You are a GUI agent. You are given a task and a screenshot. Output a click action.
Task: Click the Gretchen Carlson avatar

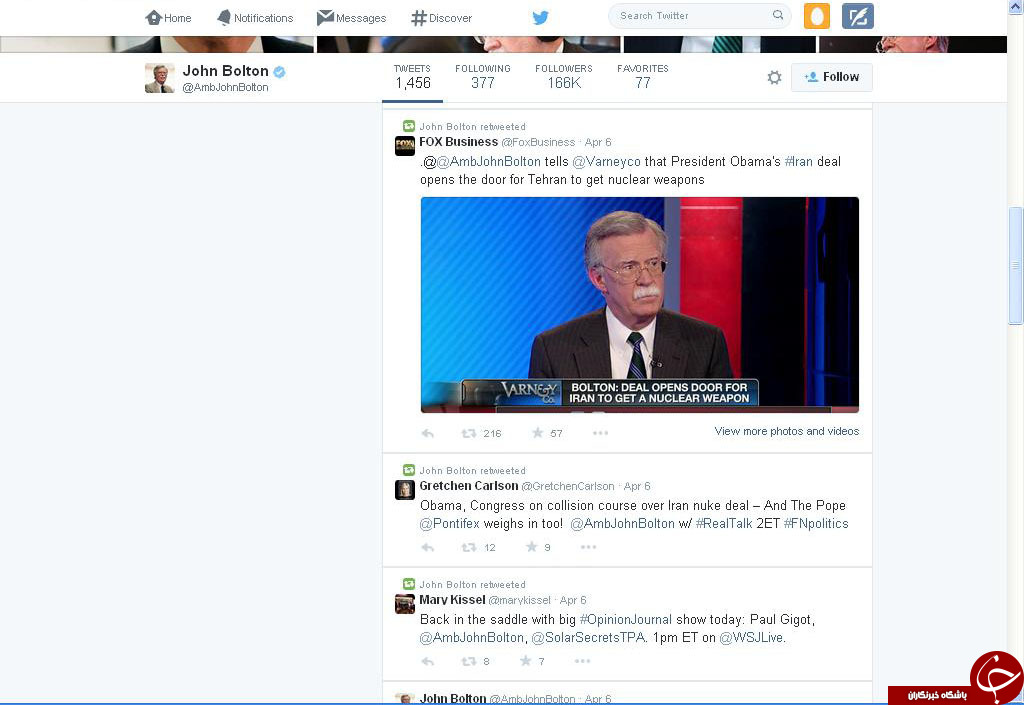click(405, 490)
